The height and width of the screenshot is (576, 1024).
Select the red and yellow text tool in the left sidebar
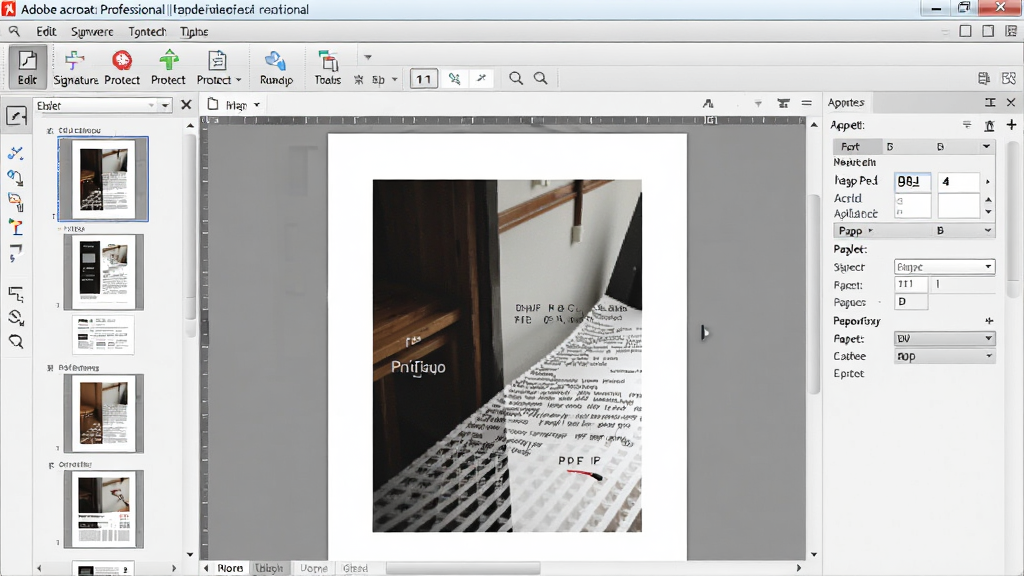(x=16, y=227)
